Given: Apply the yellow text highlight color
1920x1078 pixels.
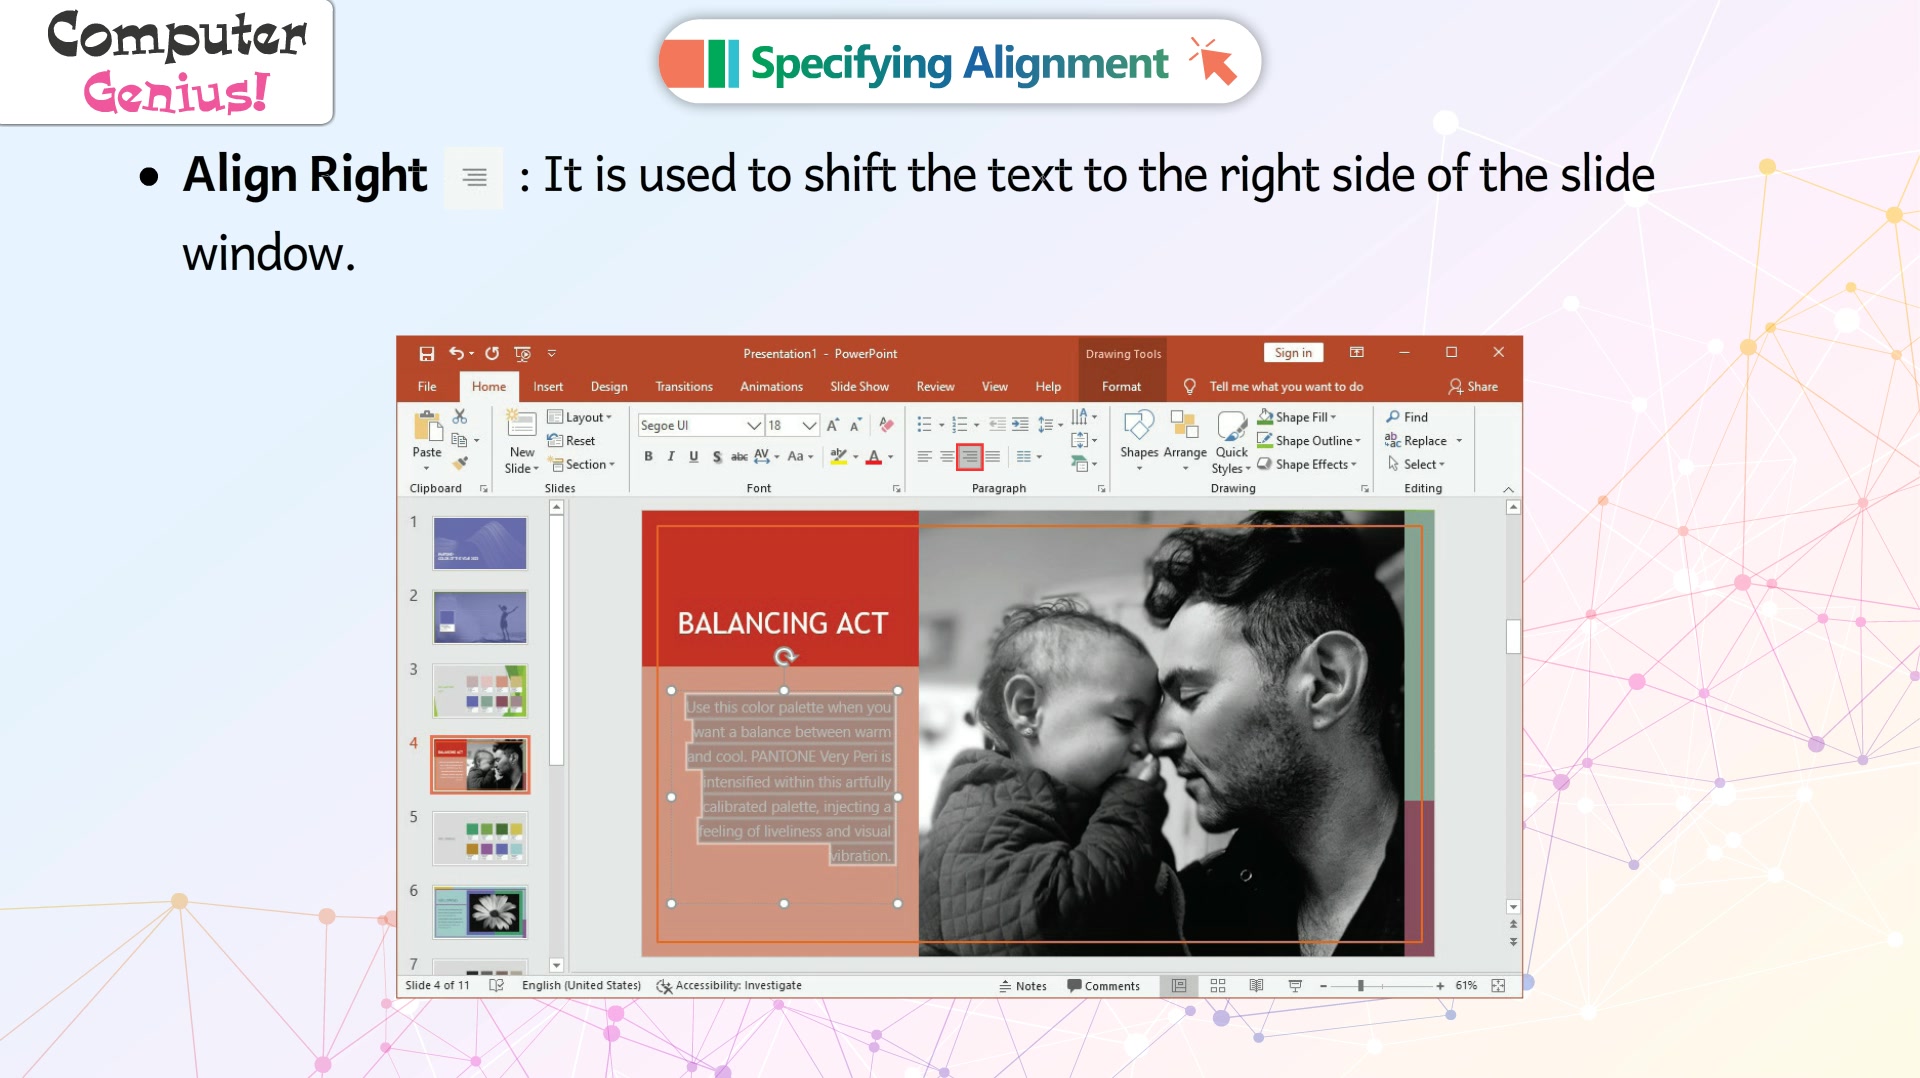Looking at the screenshot, I should (x=838, y=457).
